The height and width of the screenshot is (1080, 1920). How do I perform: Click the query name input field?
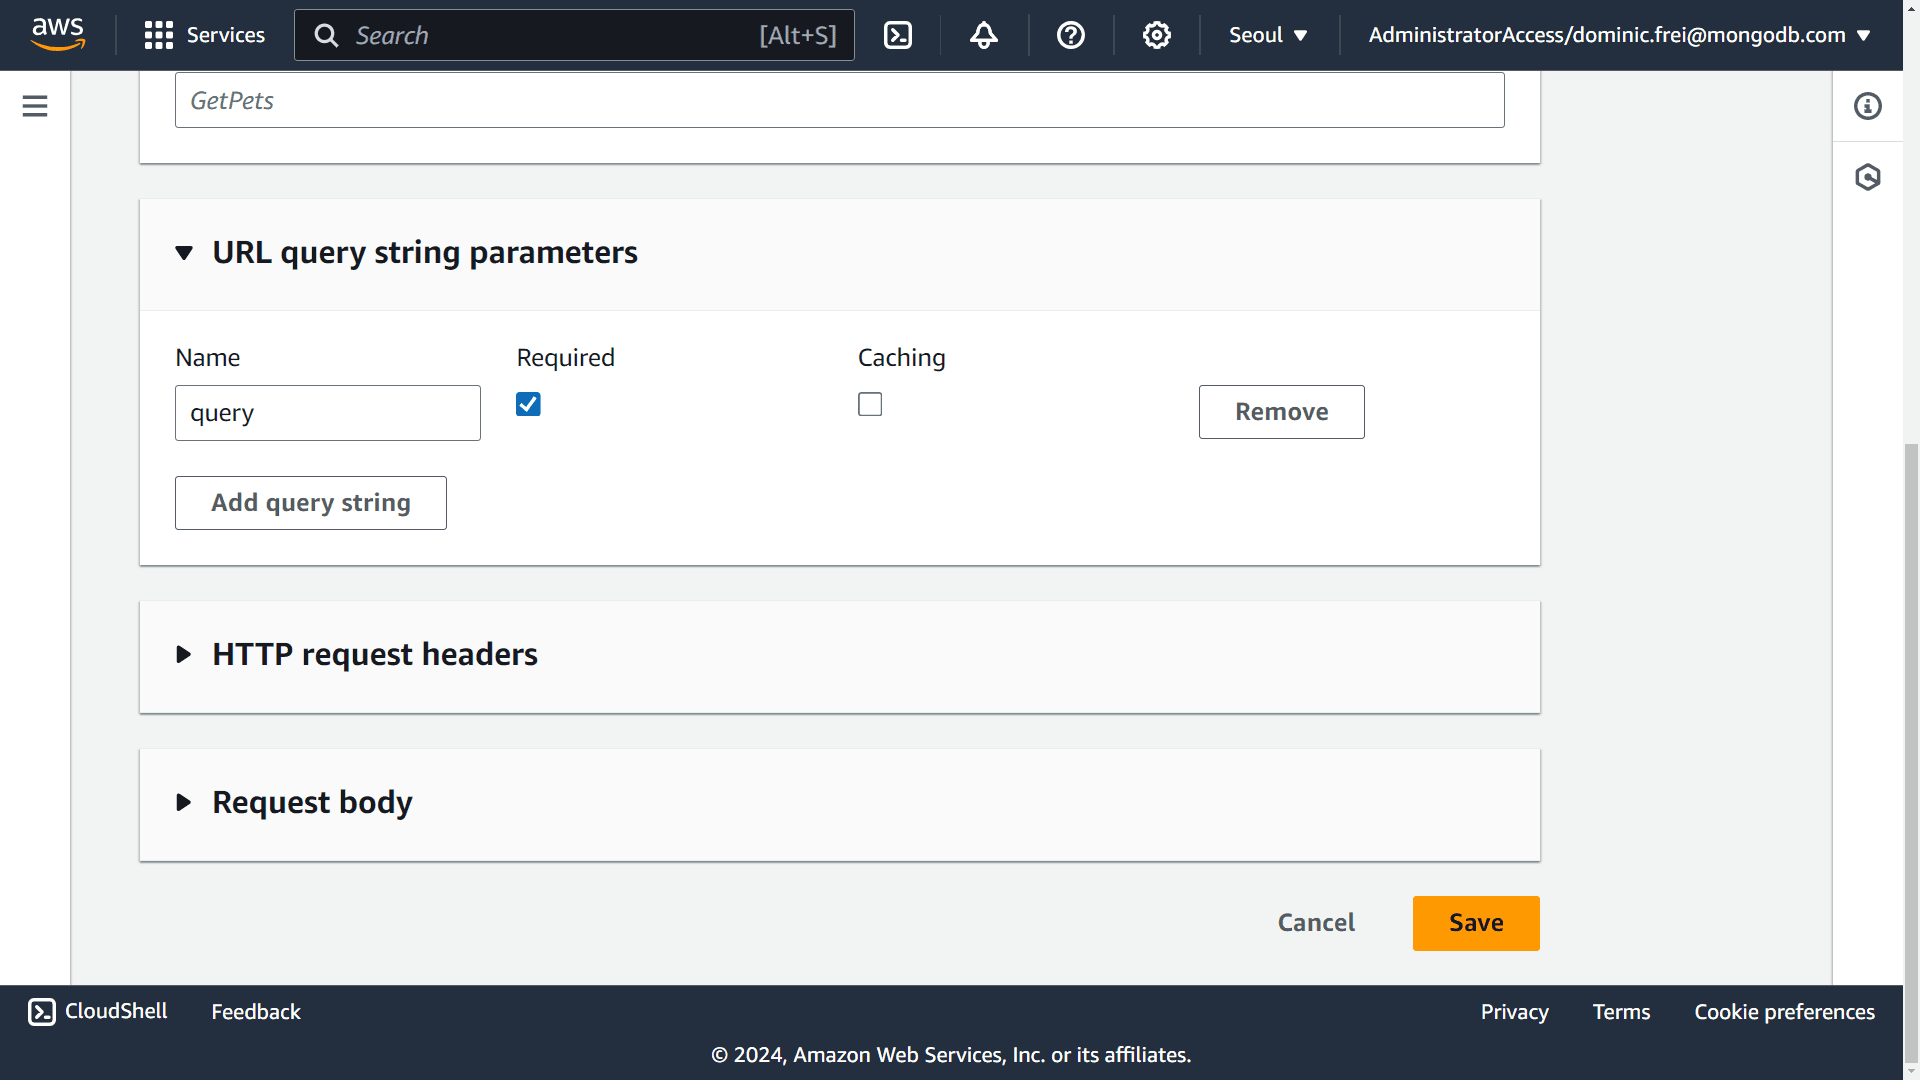(328, 411)
